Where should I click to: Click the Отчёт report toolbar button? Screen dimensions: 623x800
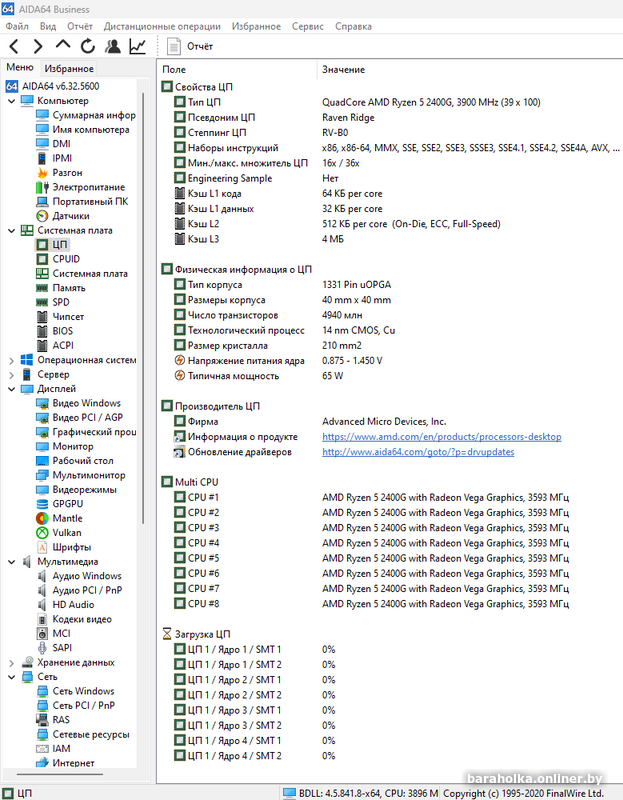click(190, 46)
